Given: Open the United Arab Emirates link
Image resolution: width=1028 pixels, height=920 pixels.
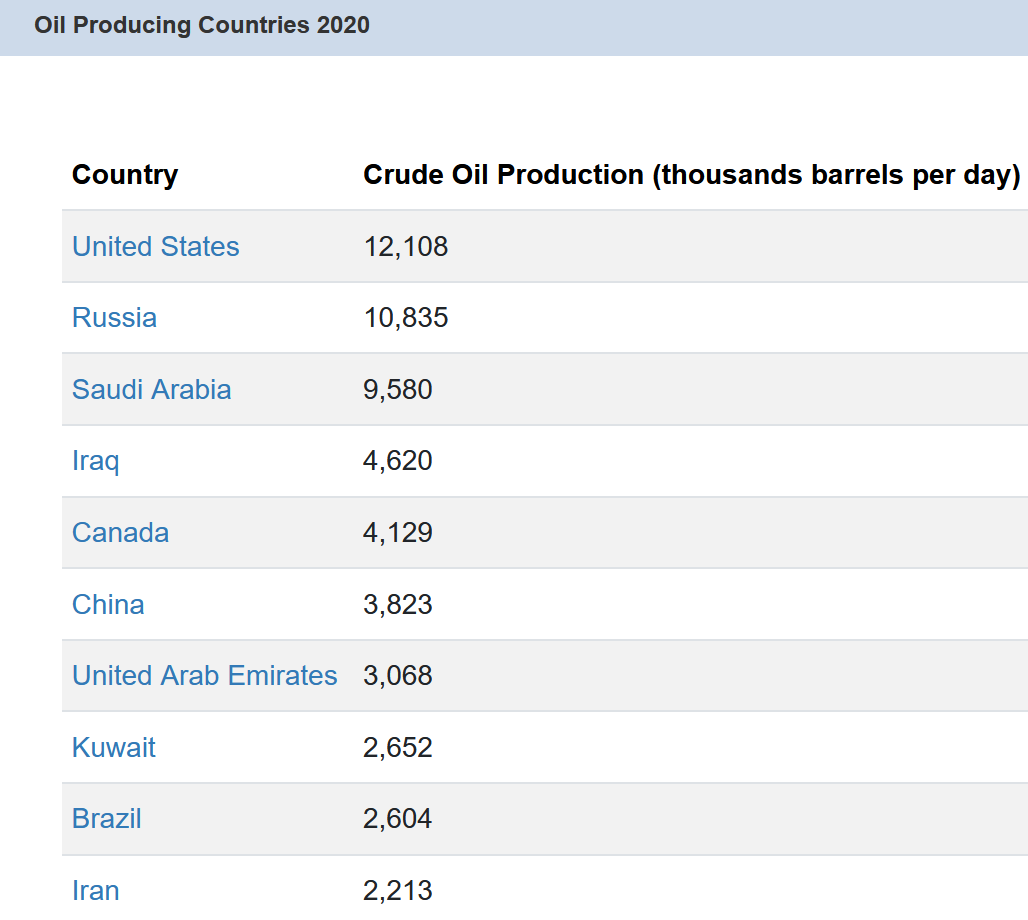Looking at the screenshot, I should coord(205,676).
